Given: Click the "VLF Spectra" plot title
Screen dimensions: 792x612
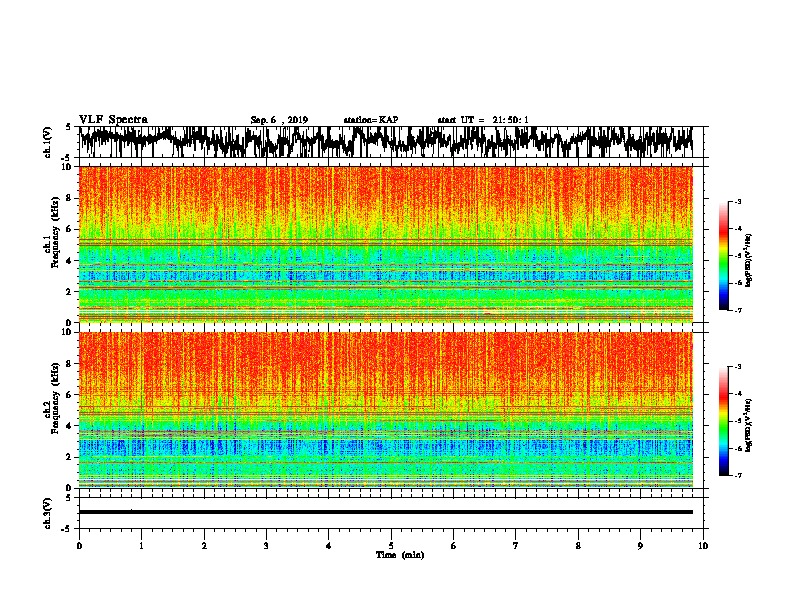Looking at the screenshot, I should (x=113, y=120).
